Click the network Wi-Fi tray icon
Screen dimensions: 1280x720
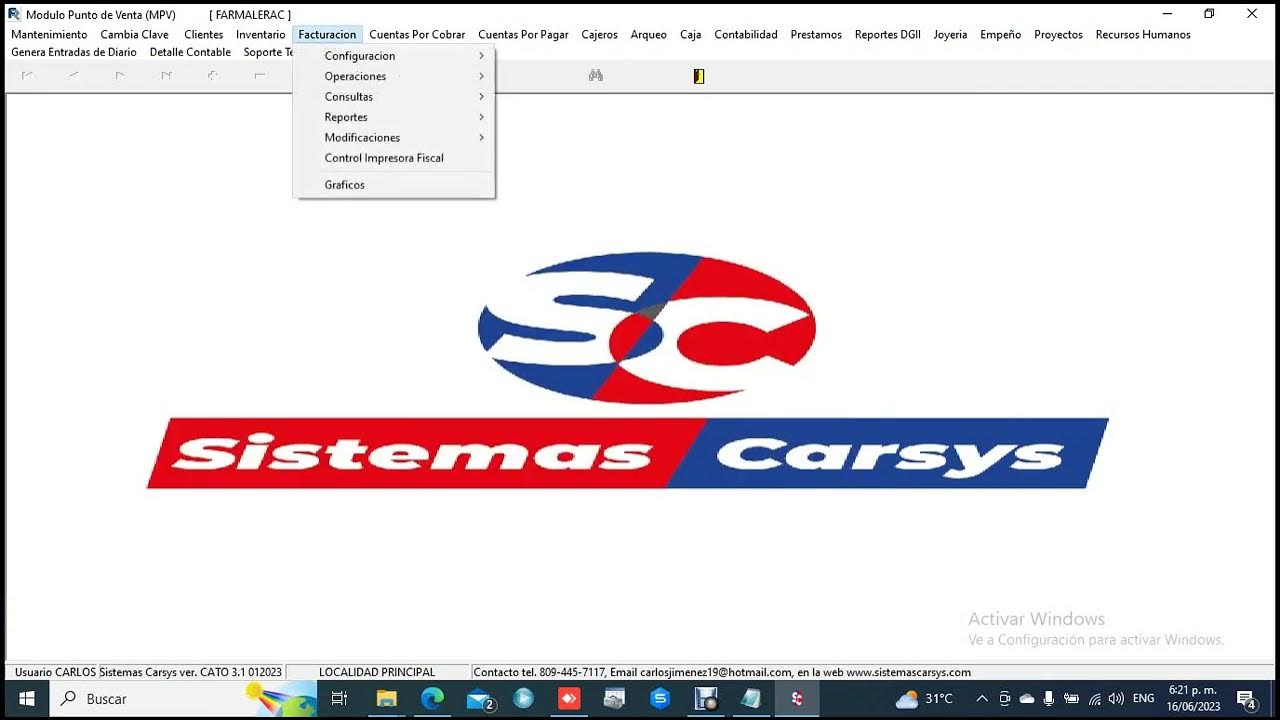1095,699
